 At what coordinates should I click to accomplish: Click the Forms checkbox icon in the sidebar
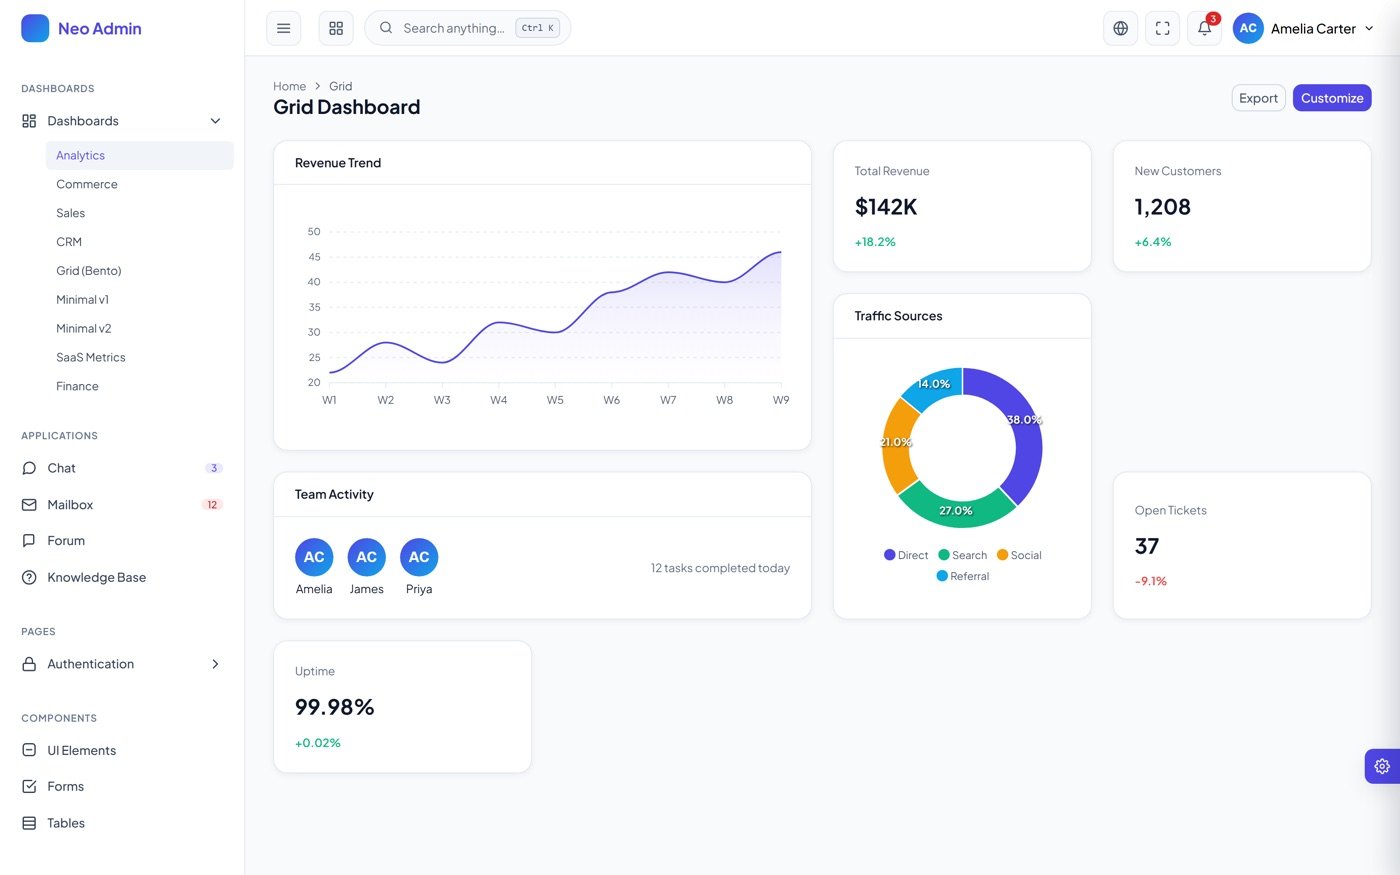(29, 786)
